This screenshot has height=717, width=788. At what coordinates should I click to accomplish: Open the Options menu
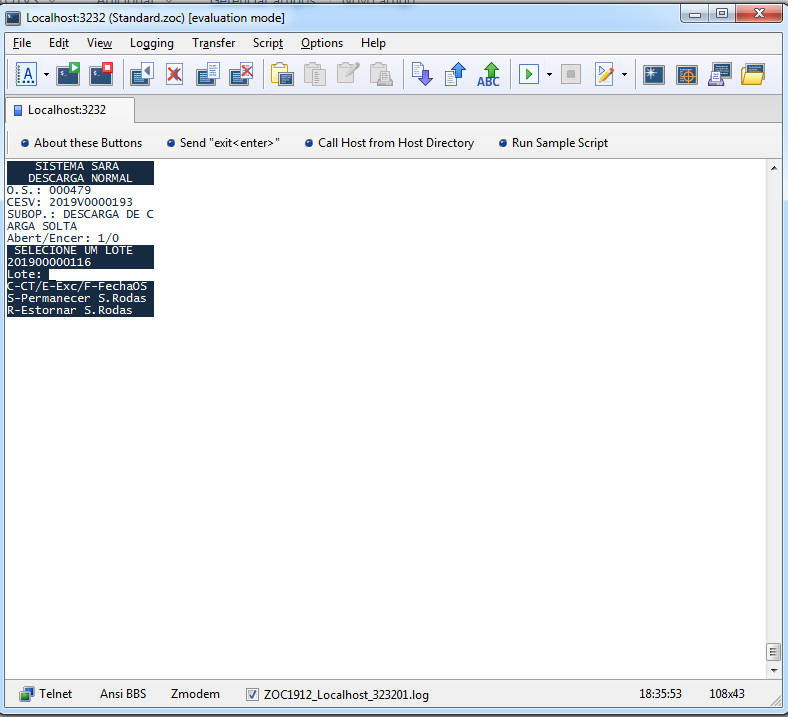(x=322, y=43)
